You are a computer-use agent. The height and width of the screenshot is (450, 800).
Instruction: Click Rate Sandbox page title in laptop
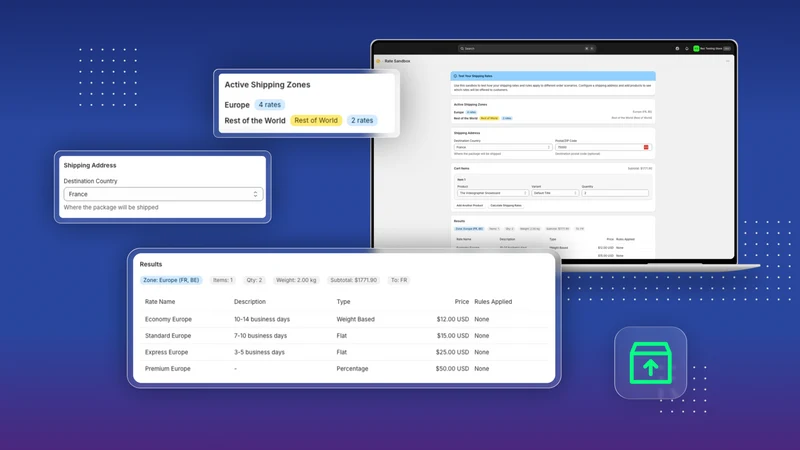coord(397,61)
